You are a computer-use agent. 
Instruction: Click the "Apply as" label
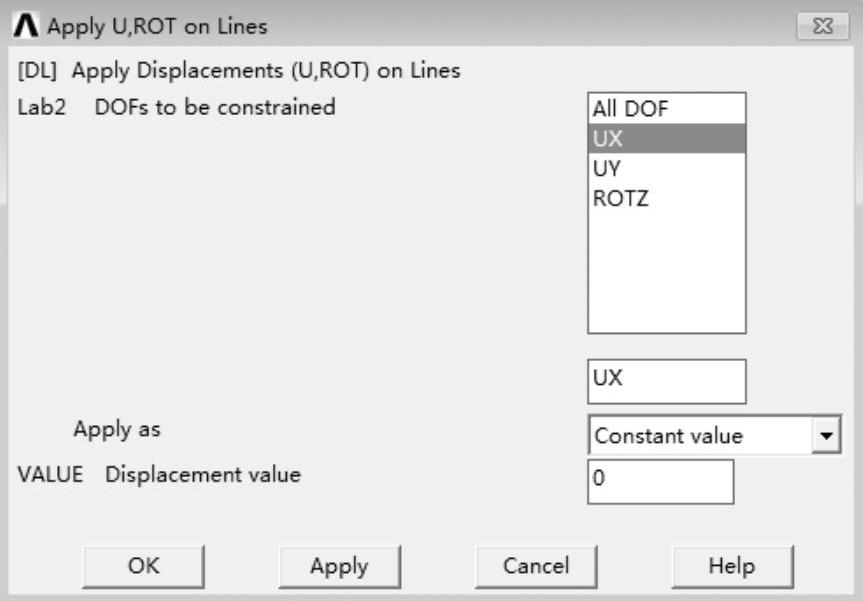tap(117, 429)
